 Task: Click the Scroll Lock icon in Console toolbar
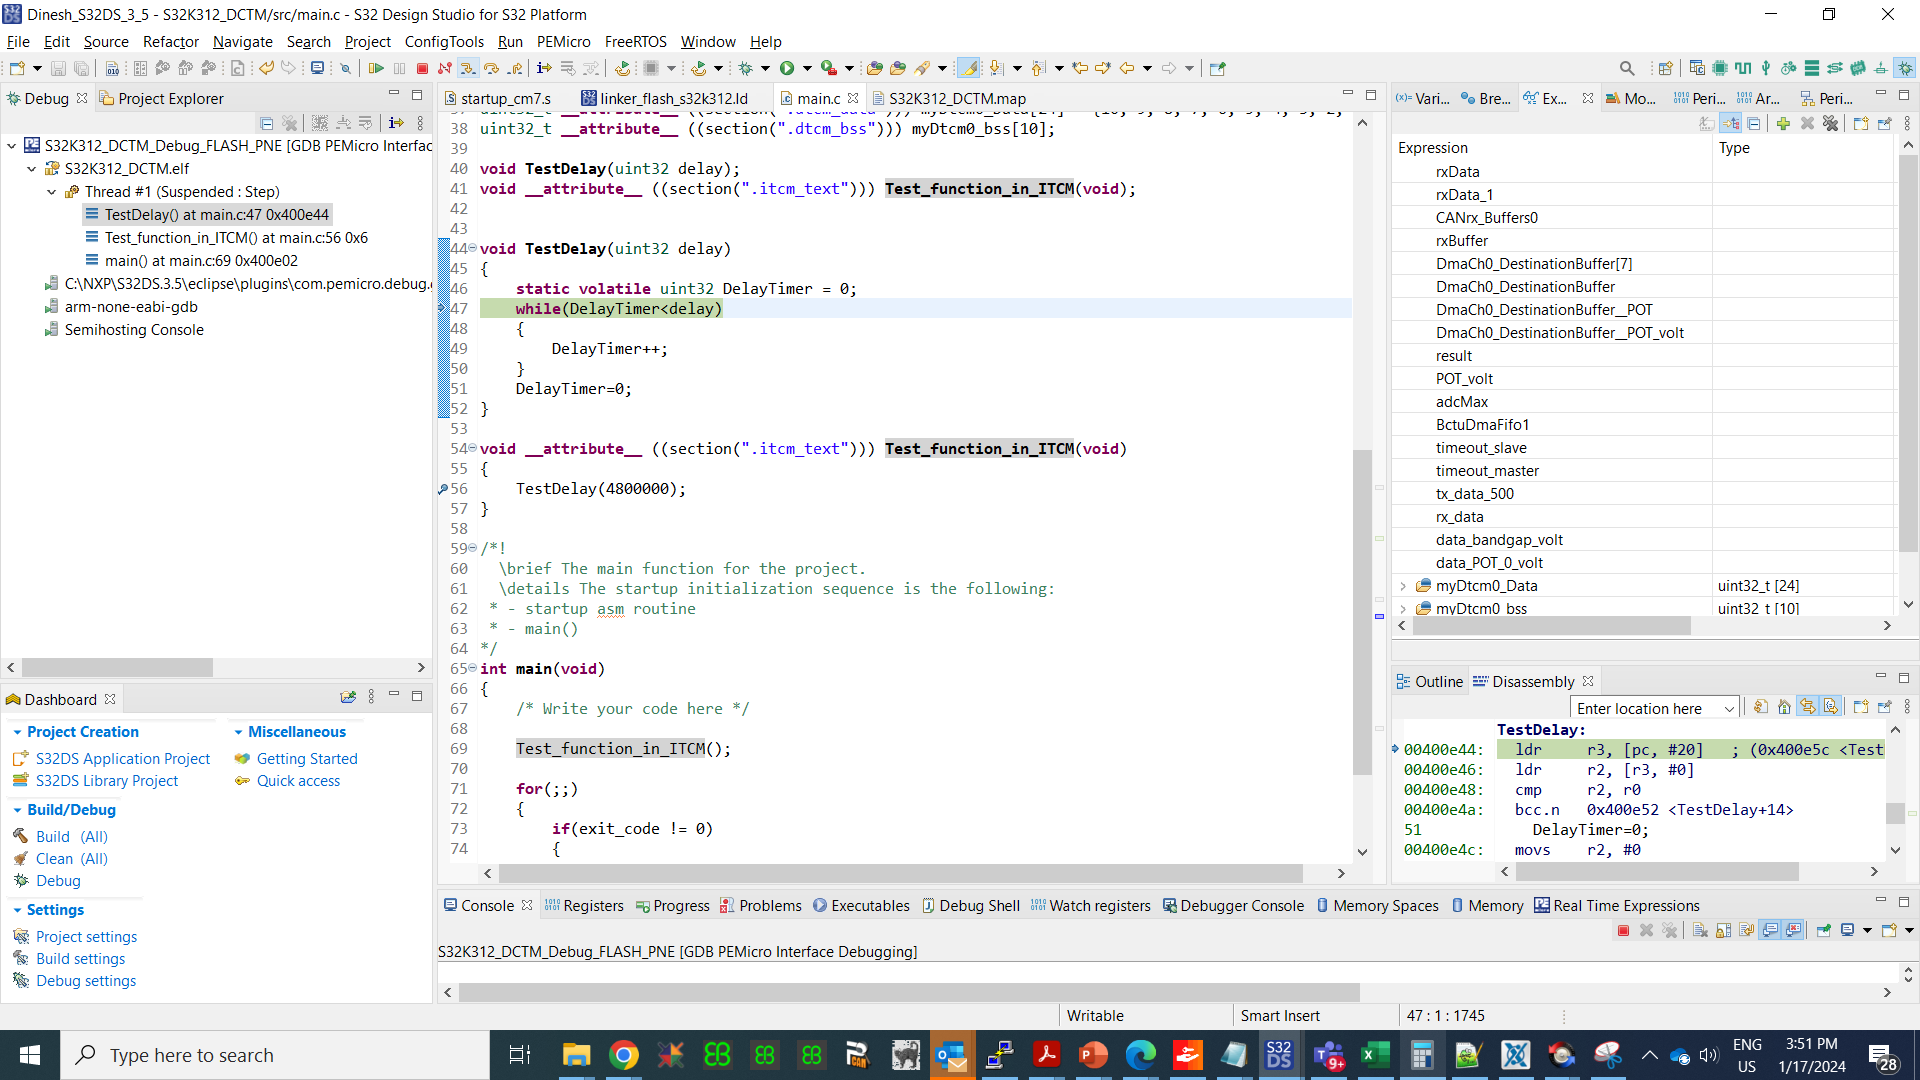click(x=1723, y=930)
